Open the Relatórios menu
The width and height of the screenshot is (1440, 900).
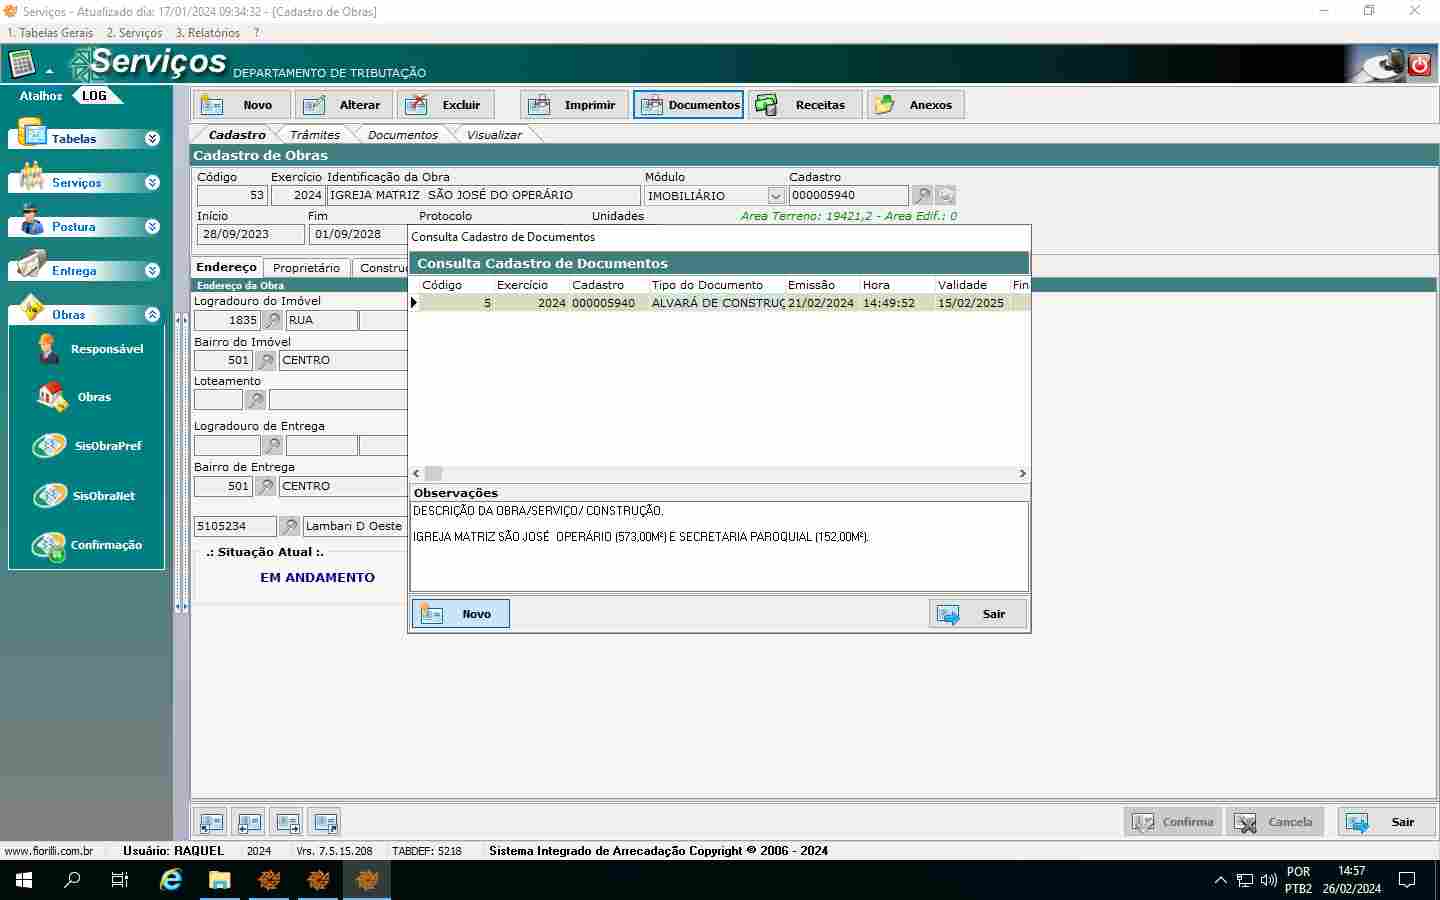(208, 33)
